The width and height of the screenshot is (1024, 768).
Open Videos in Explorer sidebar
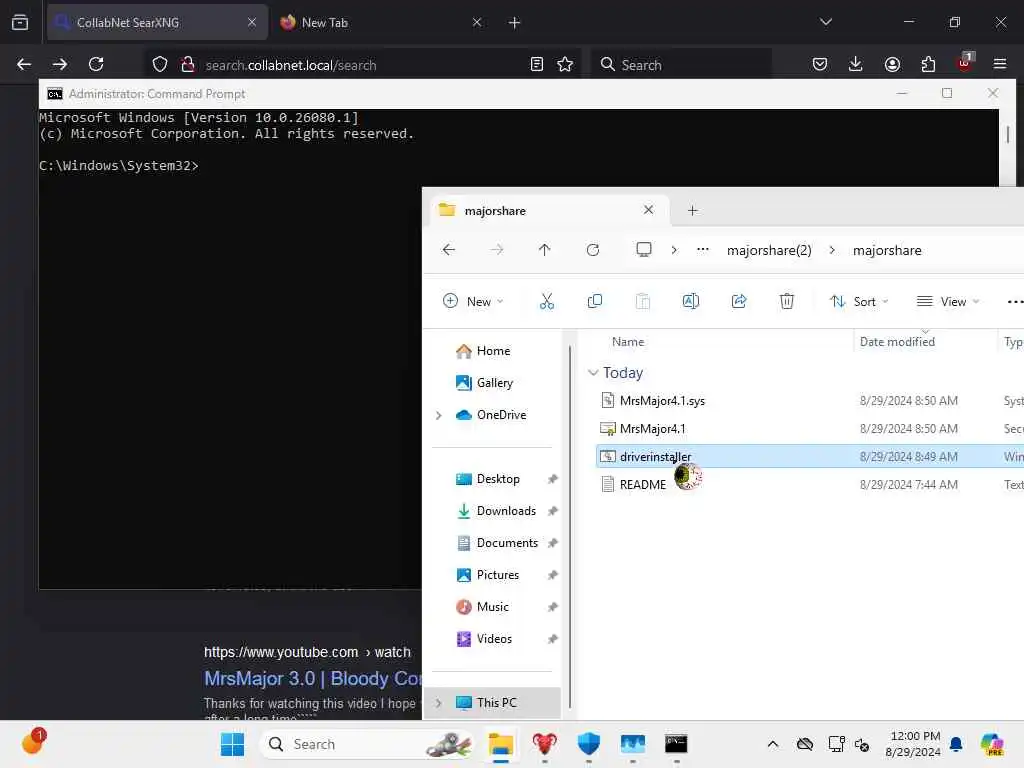pyautogui.click(x=494, y=639)
